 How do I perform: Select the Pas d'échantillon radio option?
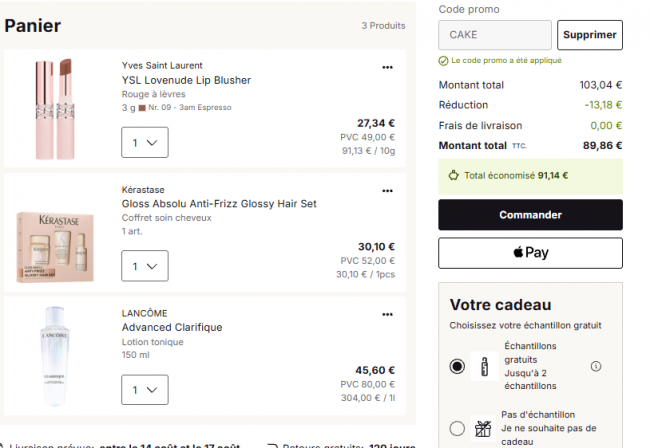[x=457, y=428]
